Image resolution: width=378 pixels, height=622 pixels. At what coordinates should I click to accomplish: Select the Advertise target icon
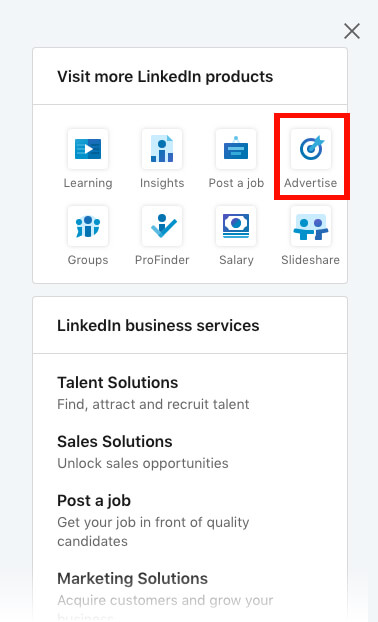pyautogui.click(x=311, y=149)
